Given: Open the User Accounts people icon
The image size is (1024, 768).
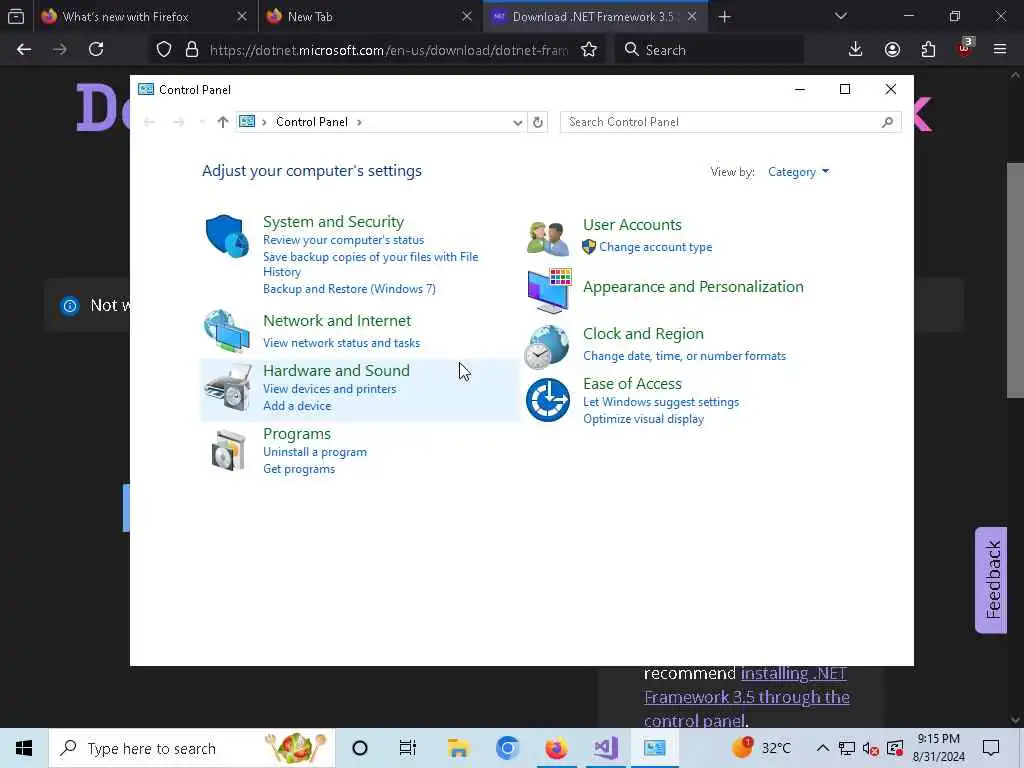Looking at the screenshot, I should click(x=547, y=238).
